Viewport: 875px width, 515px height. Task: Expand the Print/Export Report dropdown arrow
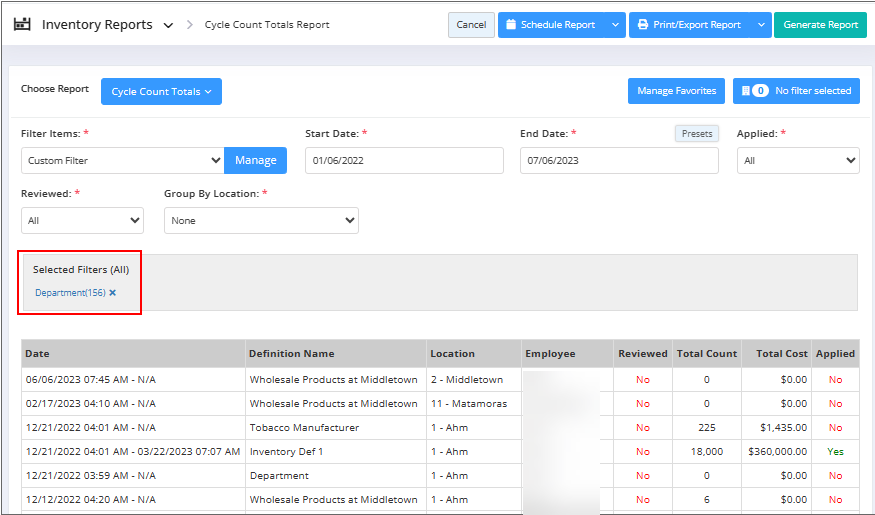point(761,25)
